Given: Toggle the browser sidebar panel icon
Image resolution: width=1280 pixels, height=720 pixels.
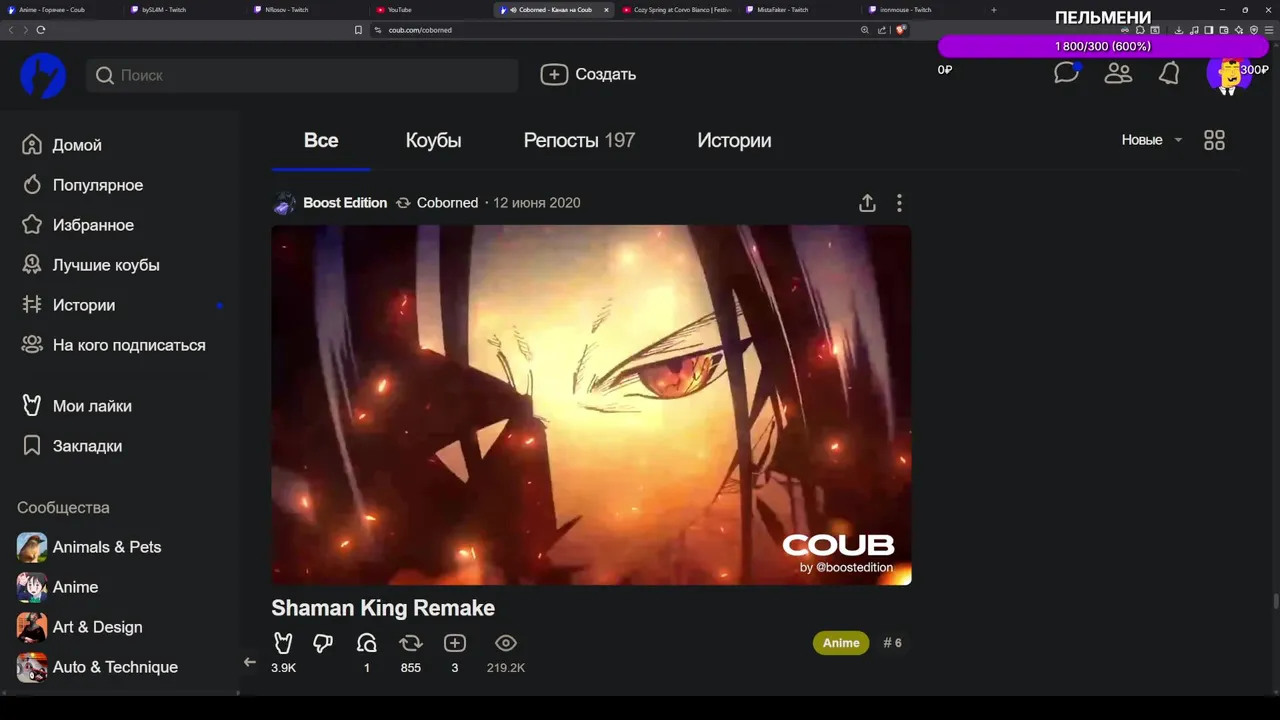Looking at the screenshot, I should coord(1209,30).
